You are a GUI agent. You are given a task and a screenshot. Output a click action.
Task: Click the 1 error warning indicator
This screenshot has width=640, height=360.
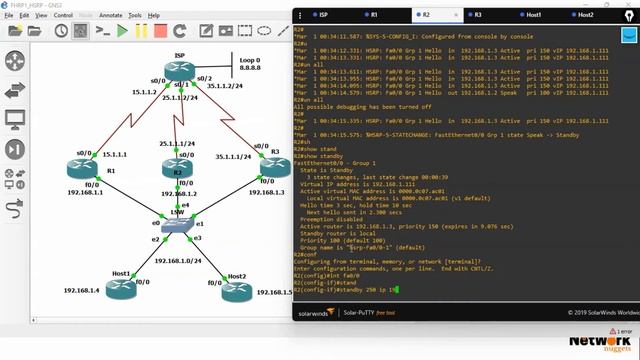click(621, 331)
